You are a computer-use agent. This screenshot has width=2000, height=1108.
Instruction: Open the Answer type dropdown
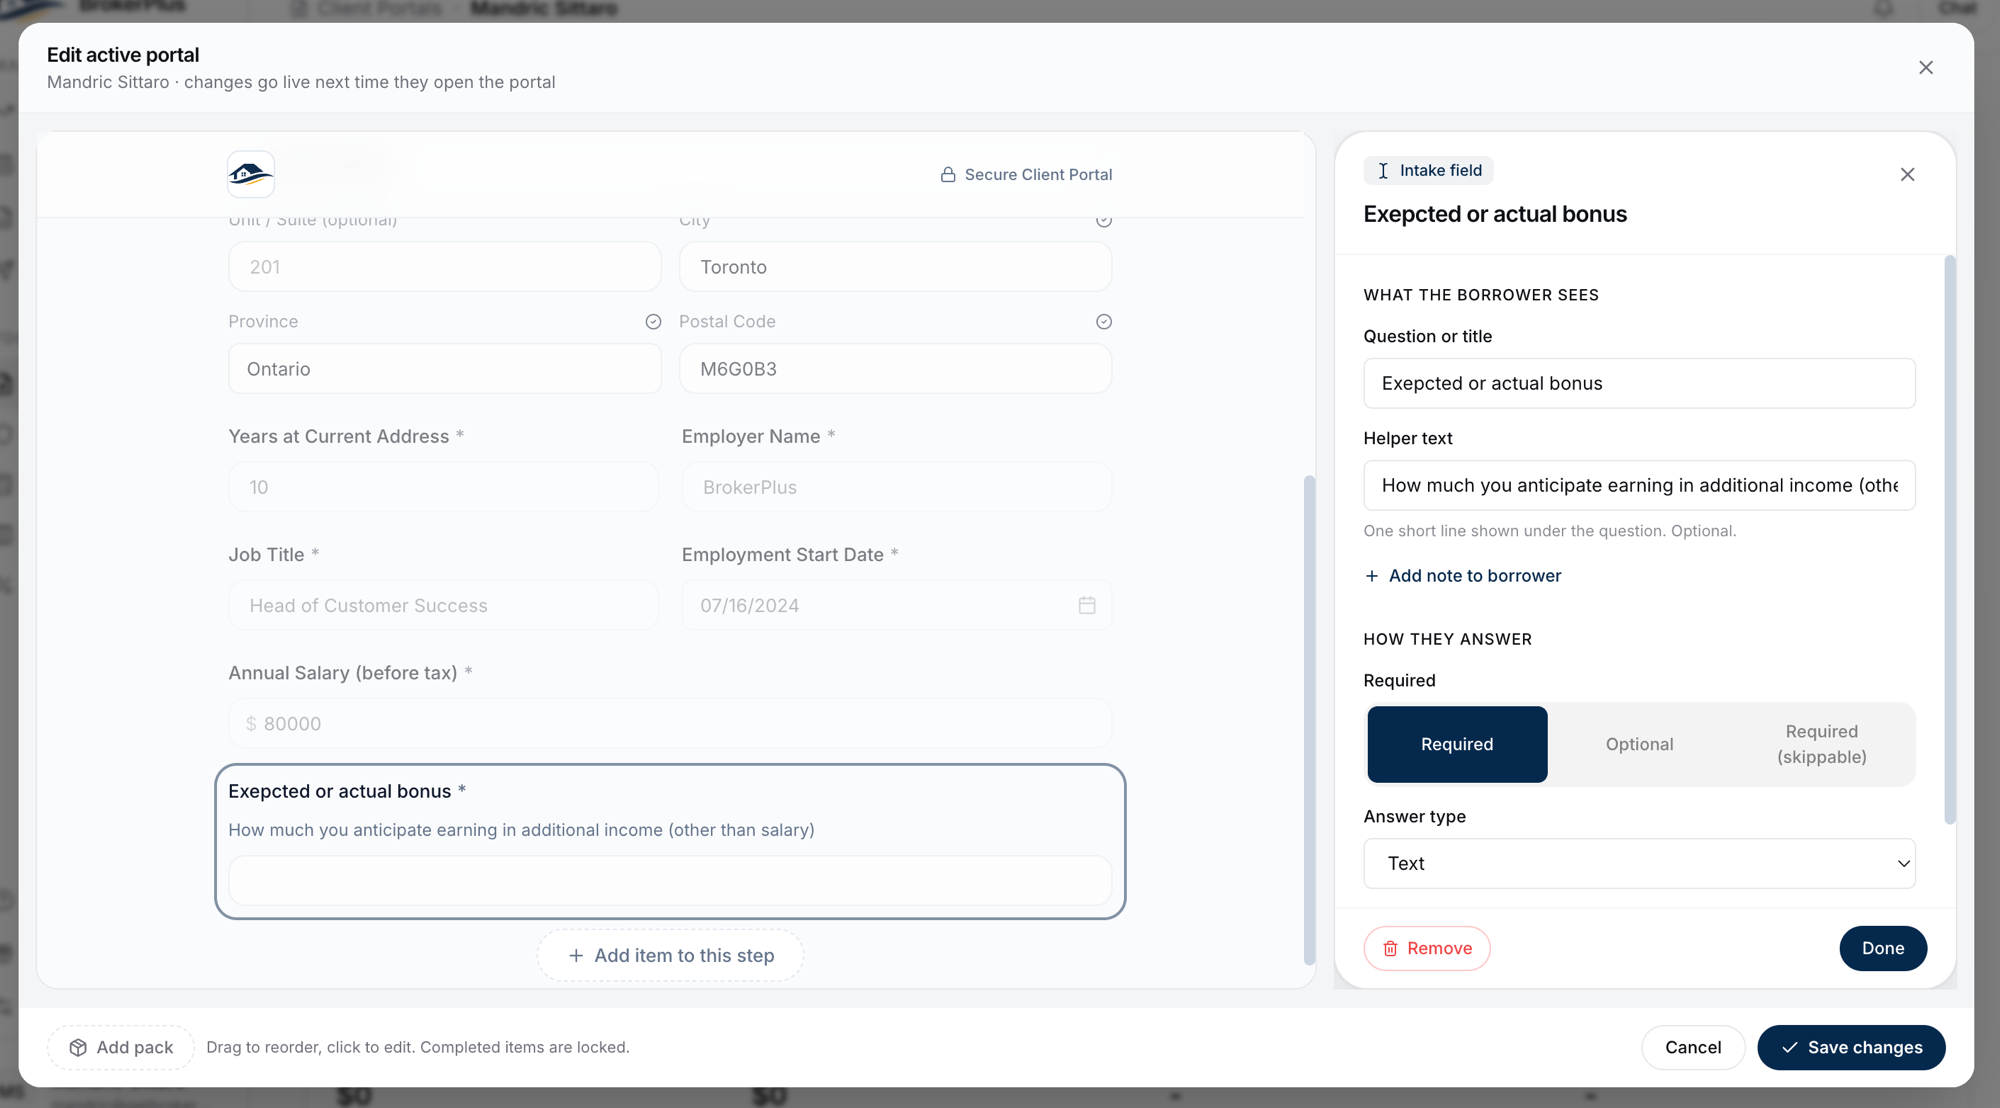[1639, 863]
